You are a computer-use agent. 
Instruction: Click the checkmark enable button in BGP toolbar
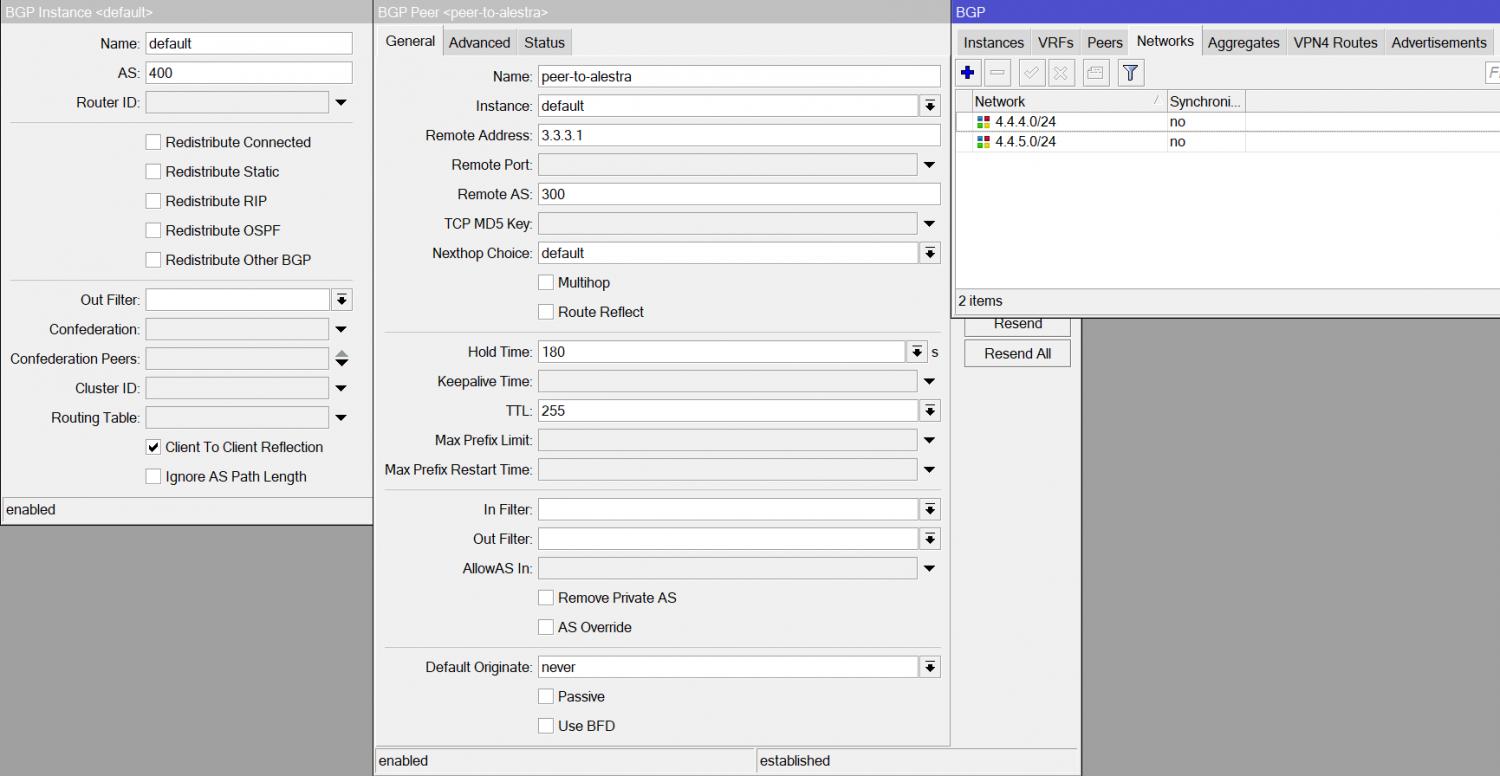pyautogui.click(x=1032, y=73)
